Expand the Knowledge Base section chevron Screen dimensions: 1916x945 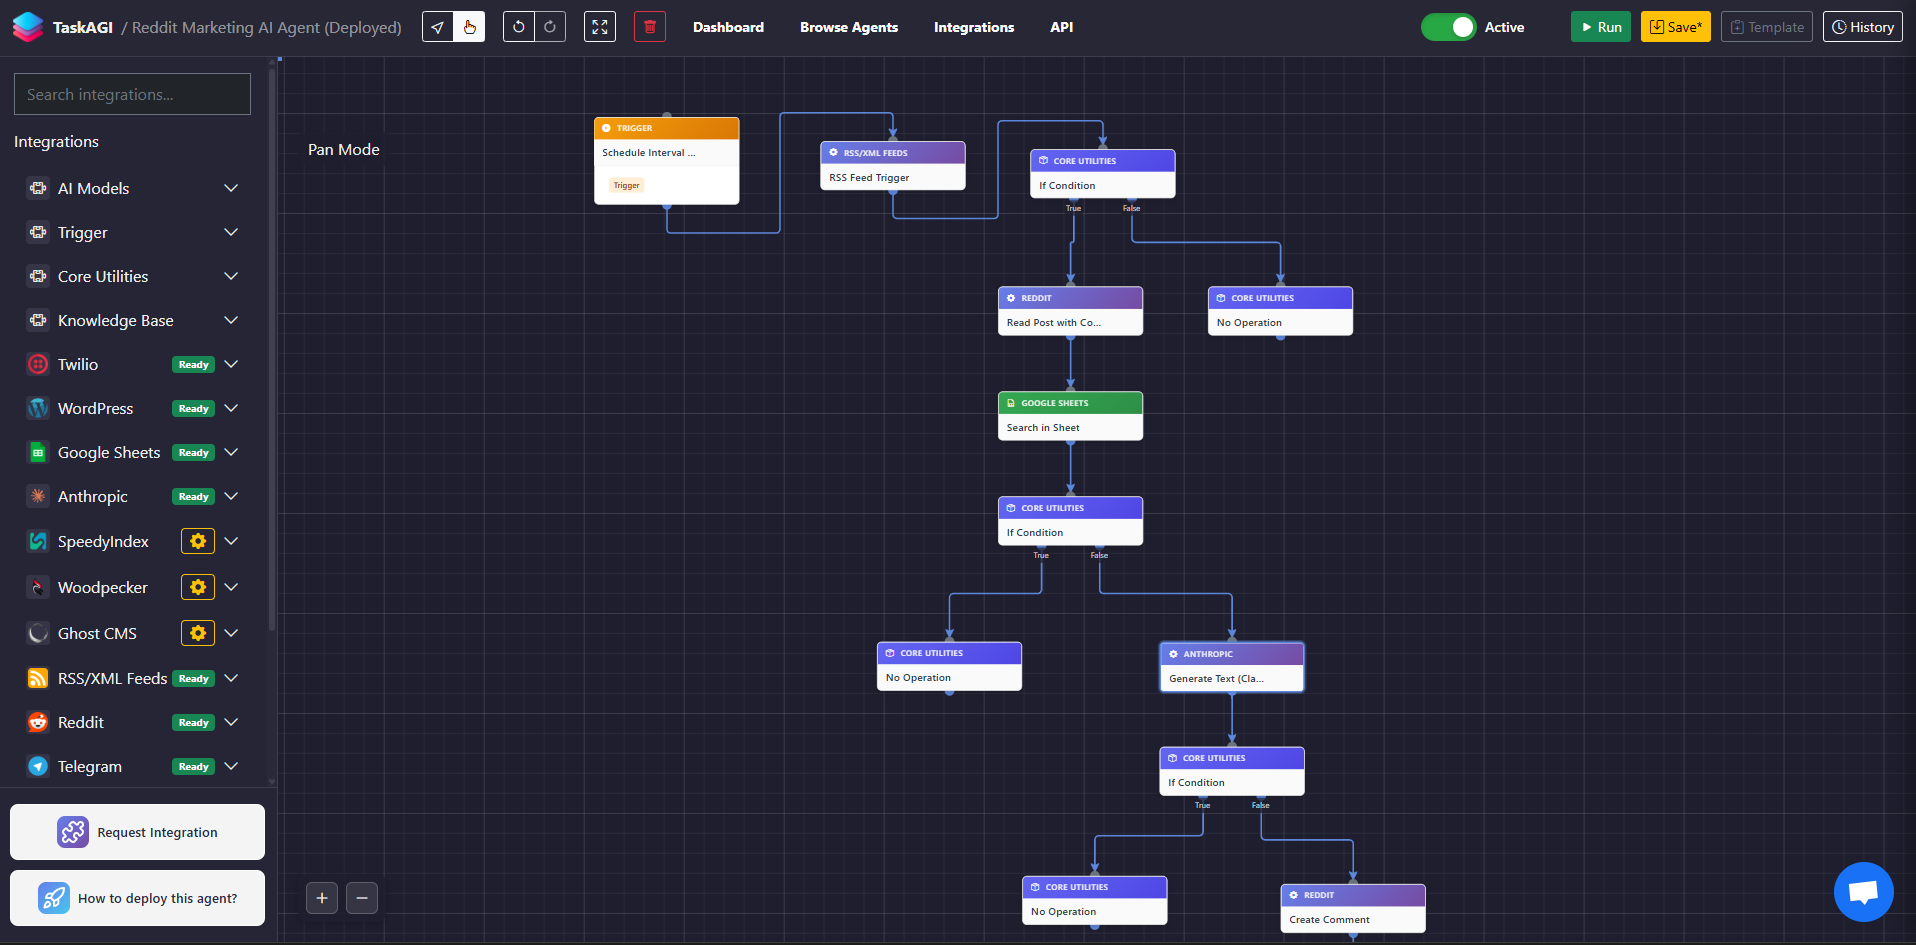point(231,320)
